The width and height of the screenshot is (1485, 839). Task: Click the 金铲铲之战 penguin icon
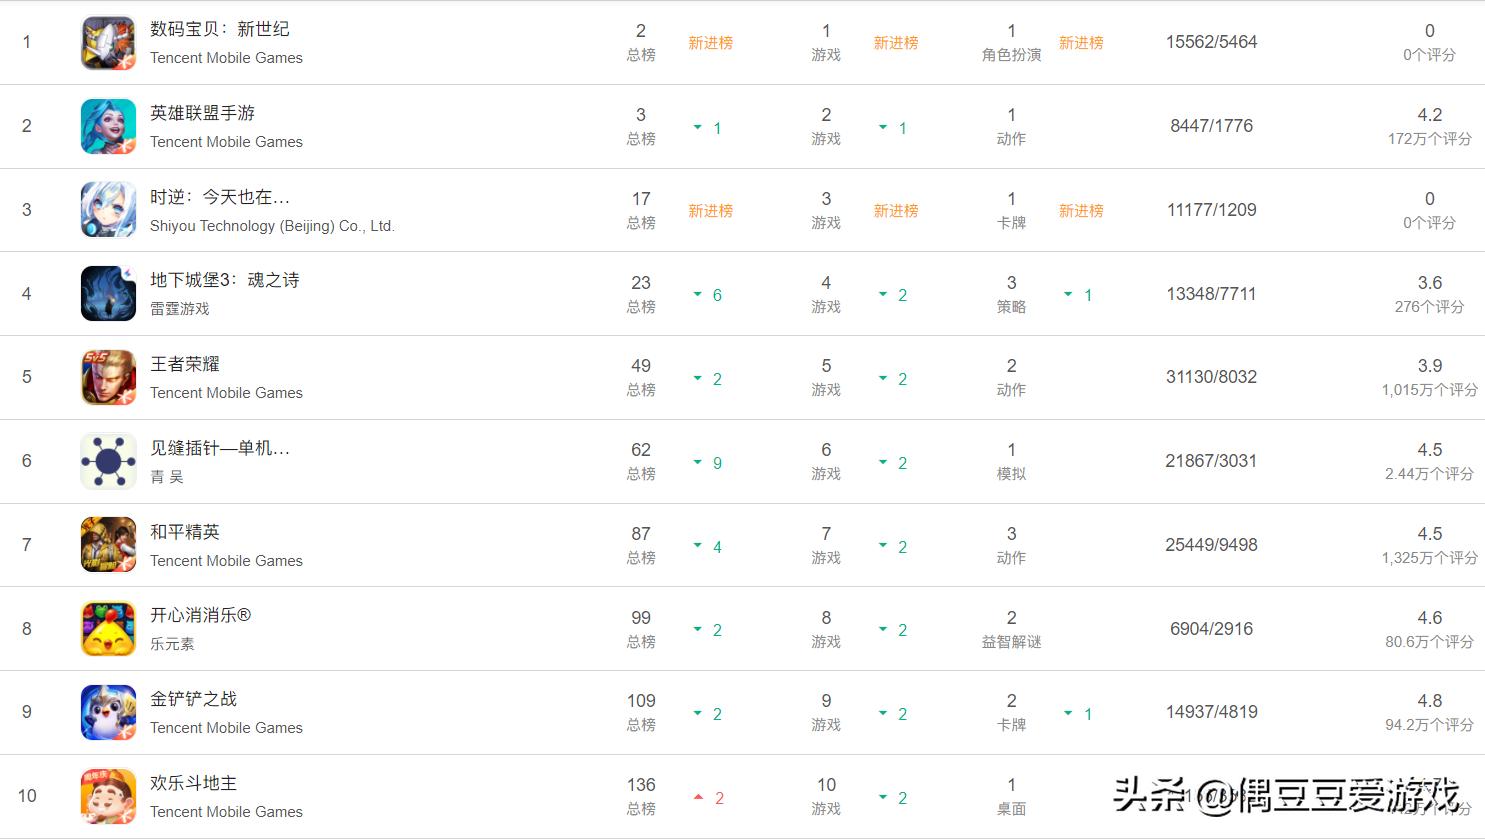(x=108, y=712)
